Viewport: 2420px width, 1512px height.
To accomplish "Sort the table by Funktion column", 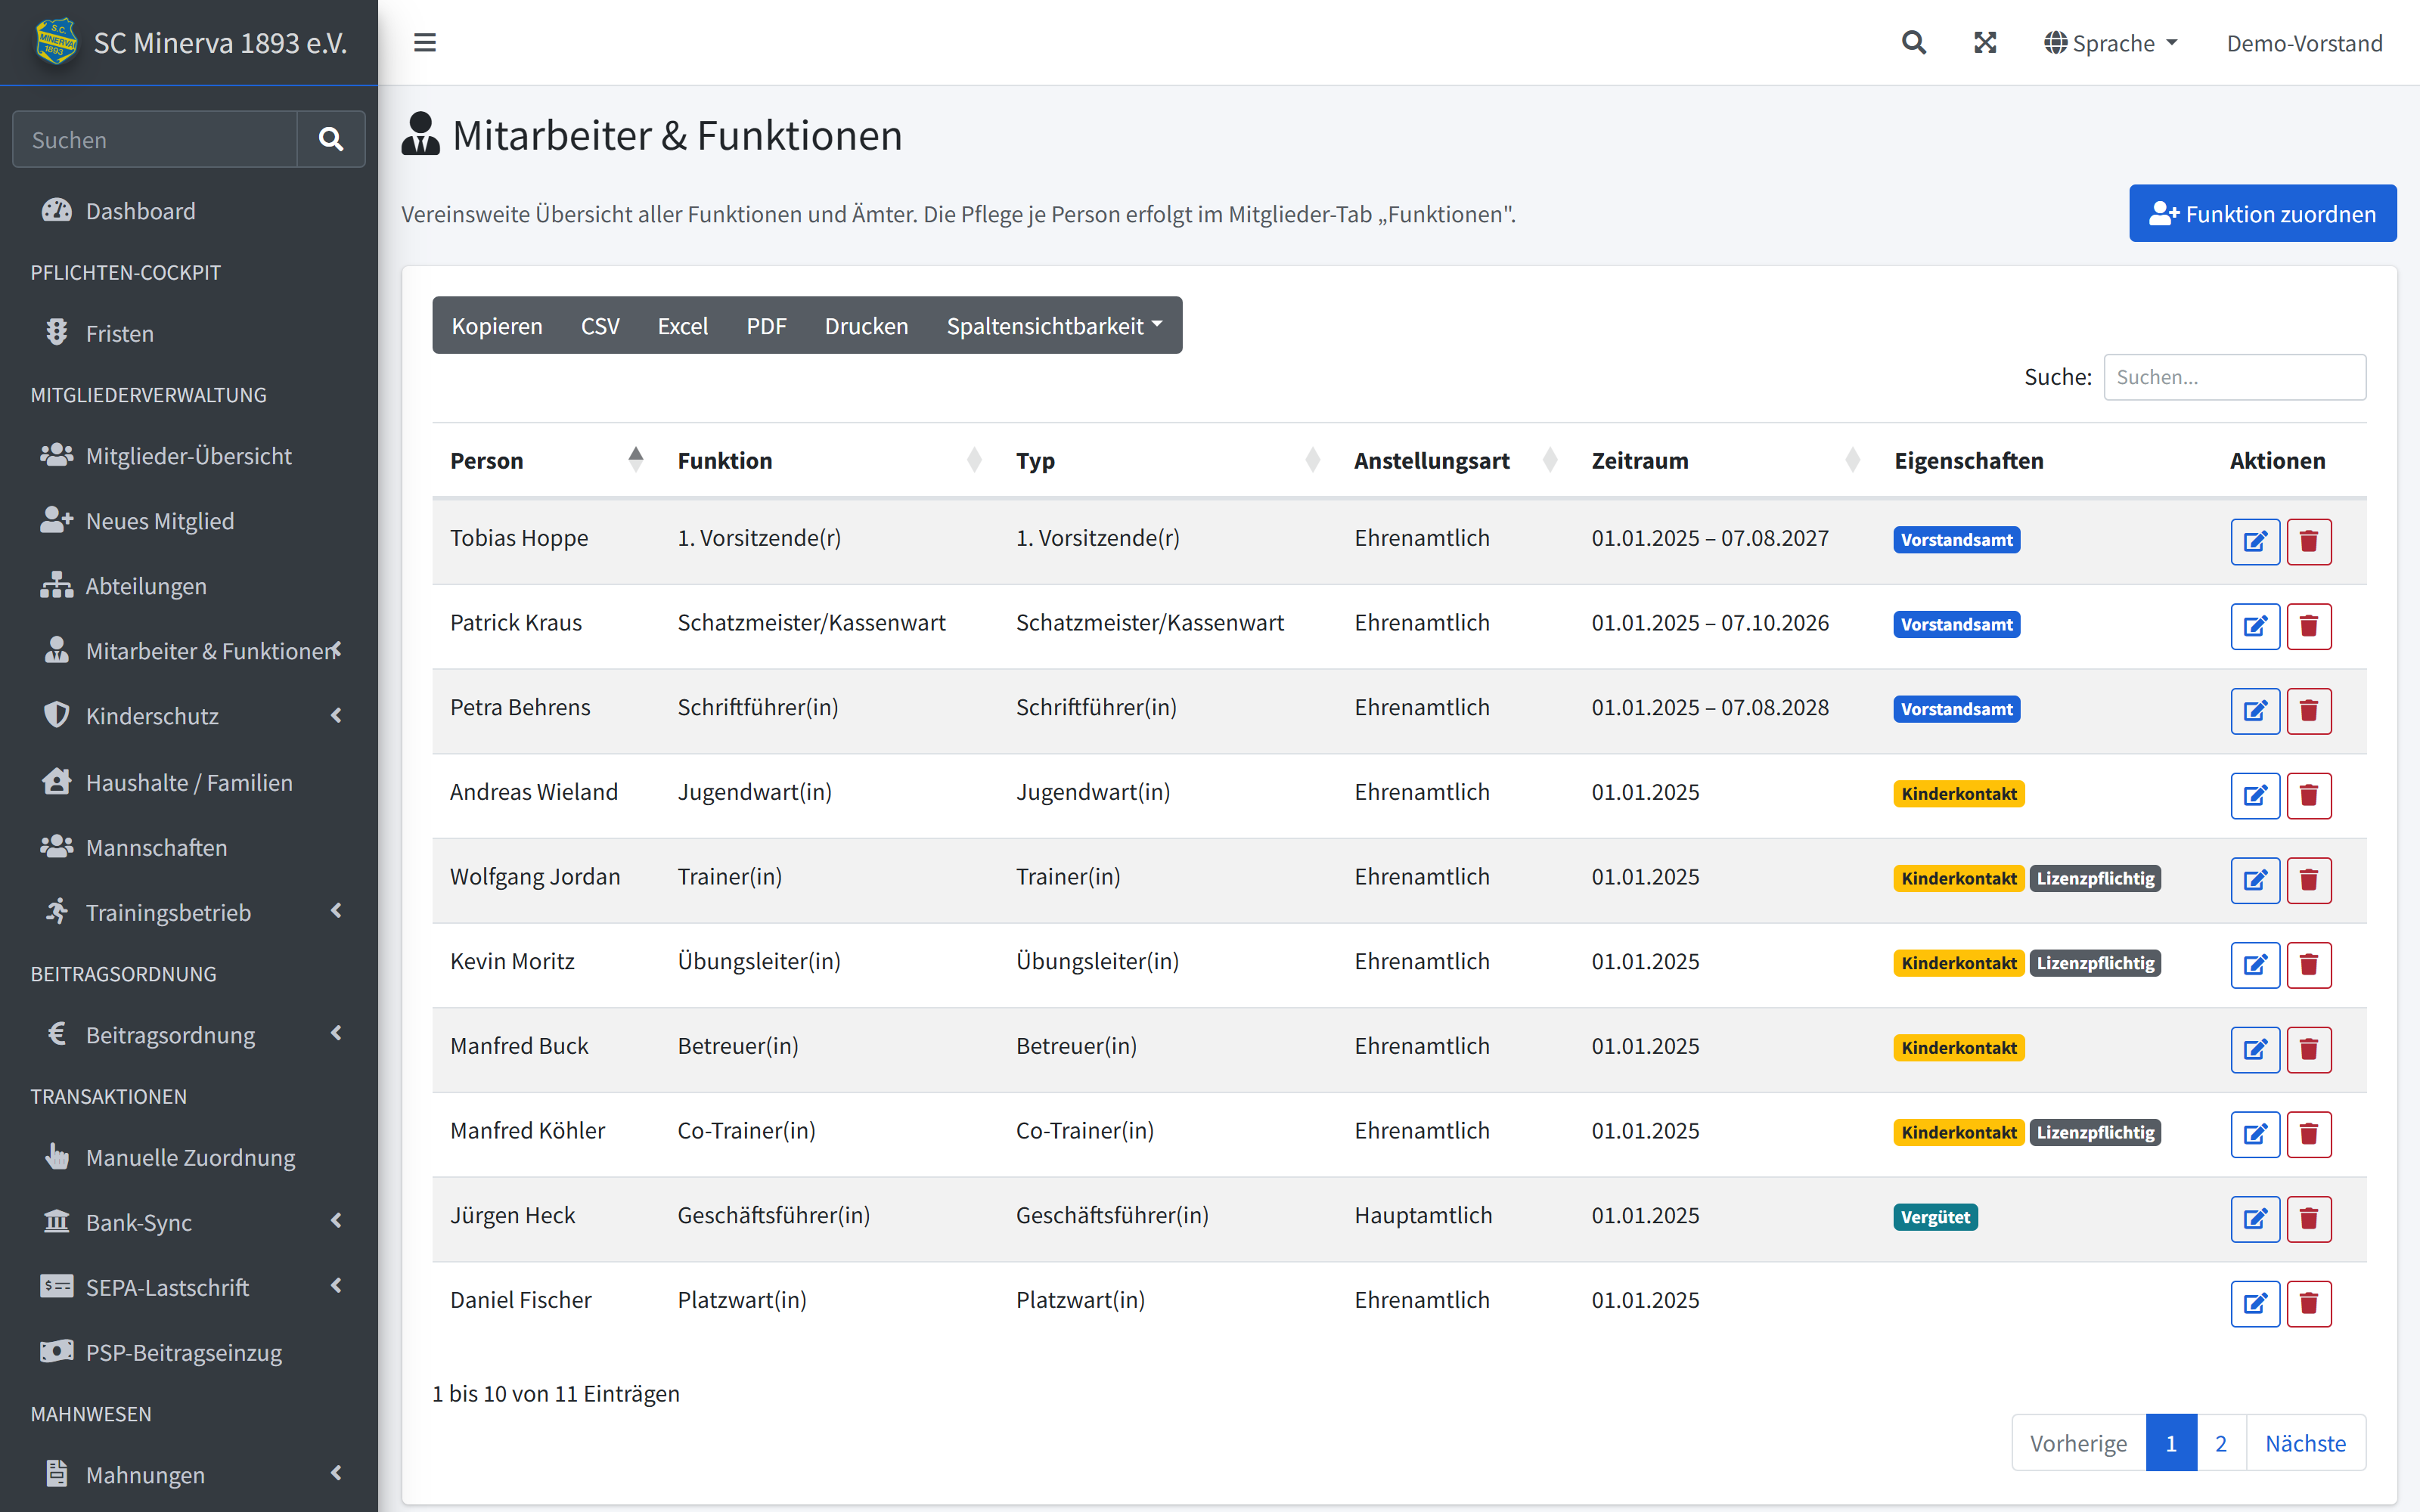I will 829,460.
